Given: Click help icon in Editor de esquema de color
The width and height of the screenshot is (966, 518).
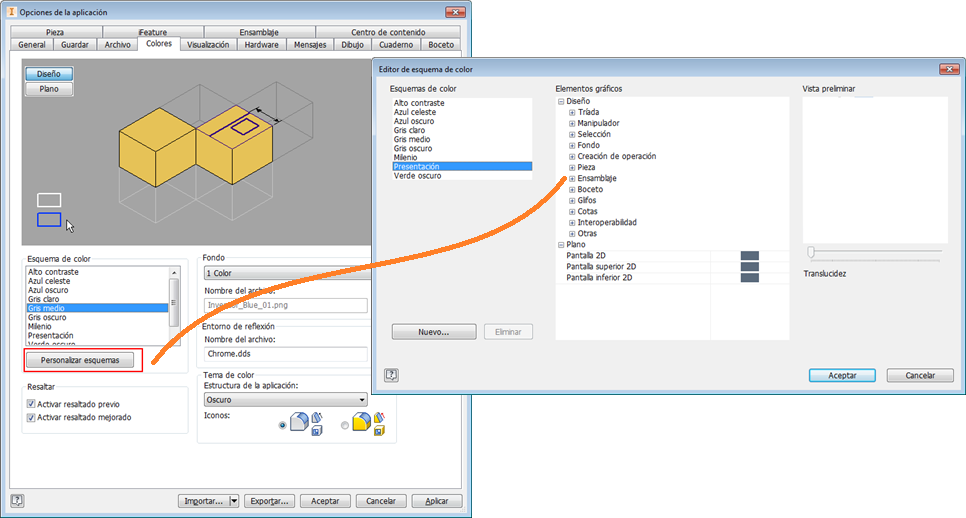Looking at the screenshot, I should 391,375.
